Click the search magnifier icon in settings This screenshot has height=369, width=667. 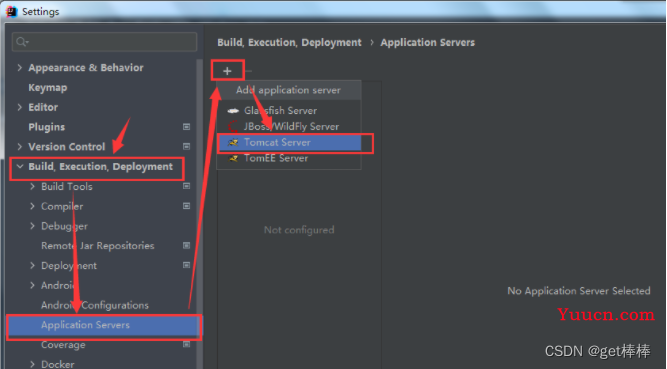[x=22, y=42]
